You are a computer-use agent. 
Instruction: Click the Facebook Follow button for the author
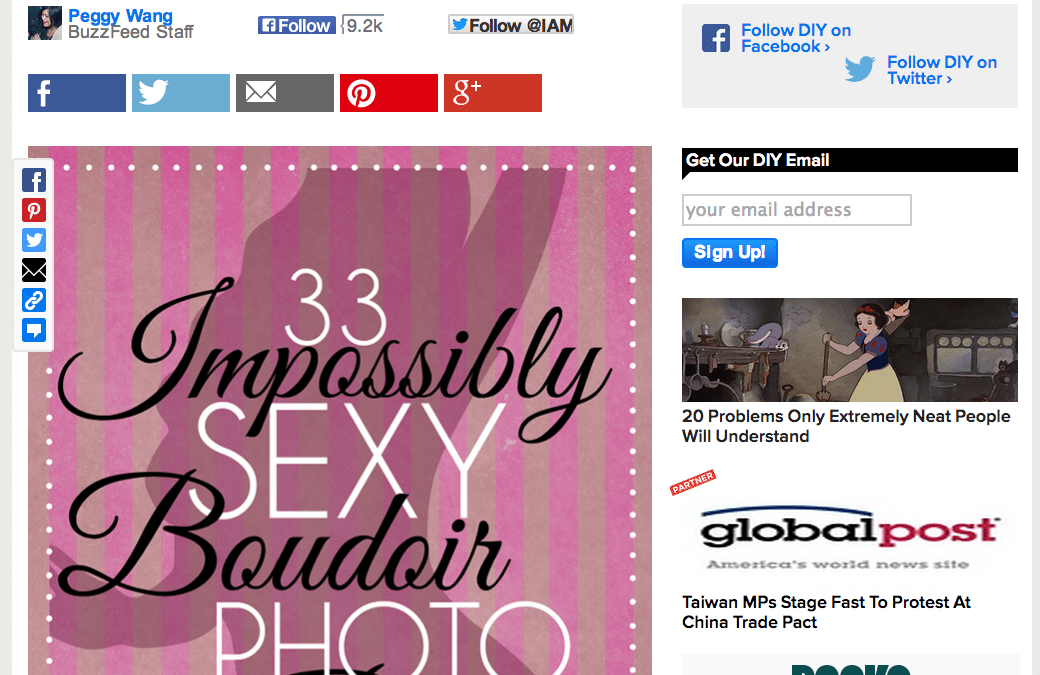click(296, 25)
